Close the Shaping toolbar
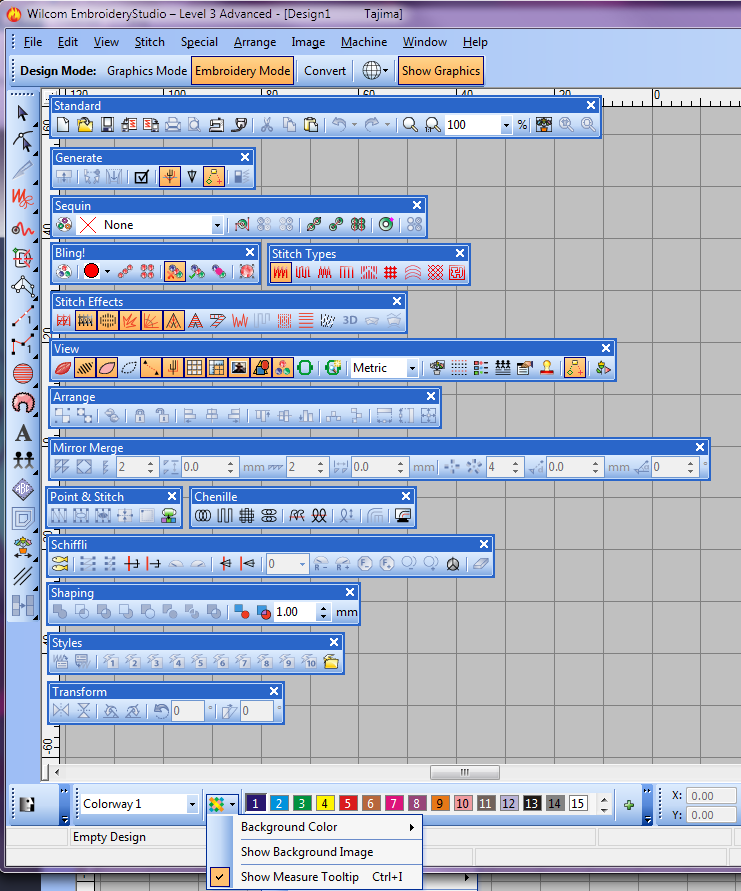 point(350,592)
